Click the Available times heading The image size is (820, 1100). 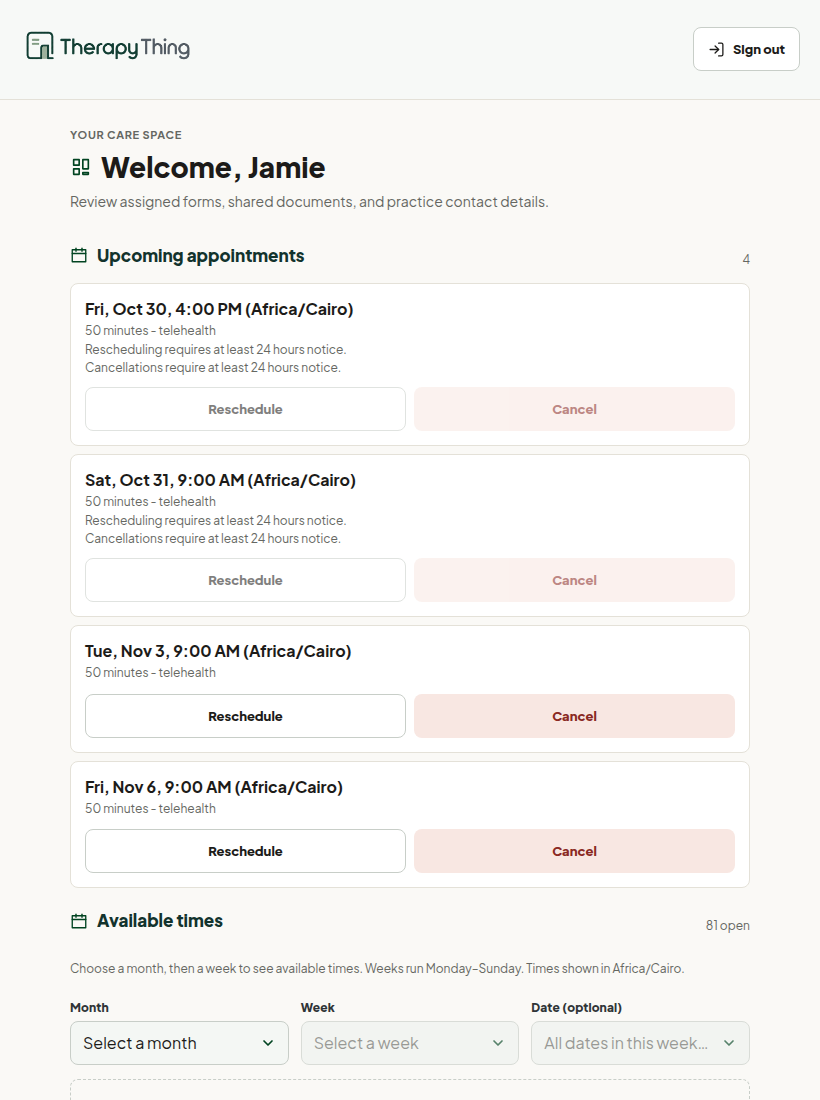click(x=160, y=921)
